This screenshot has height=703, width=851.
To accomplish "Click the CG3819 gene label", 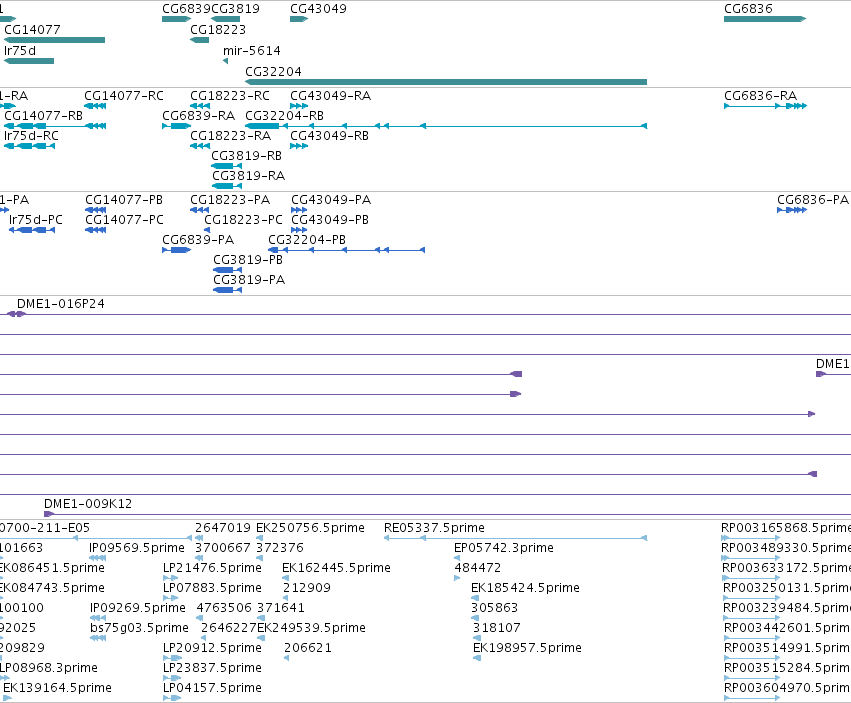I will (235, 9).
